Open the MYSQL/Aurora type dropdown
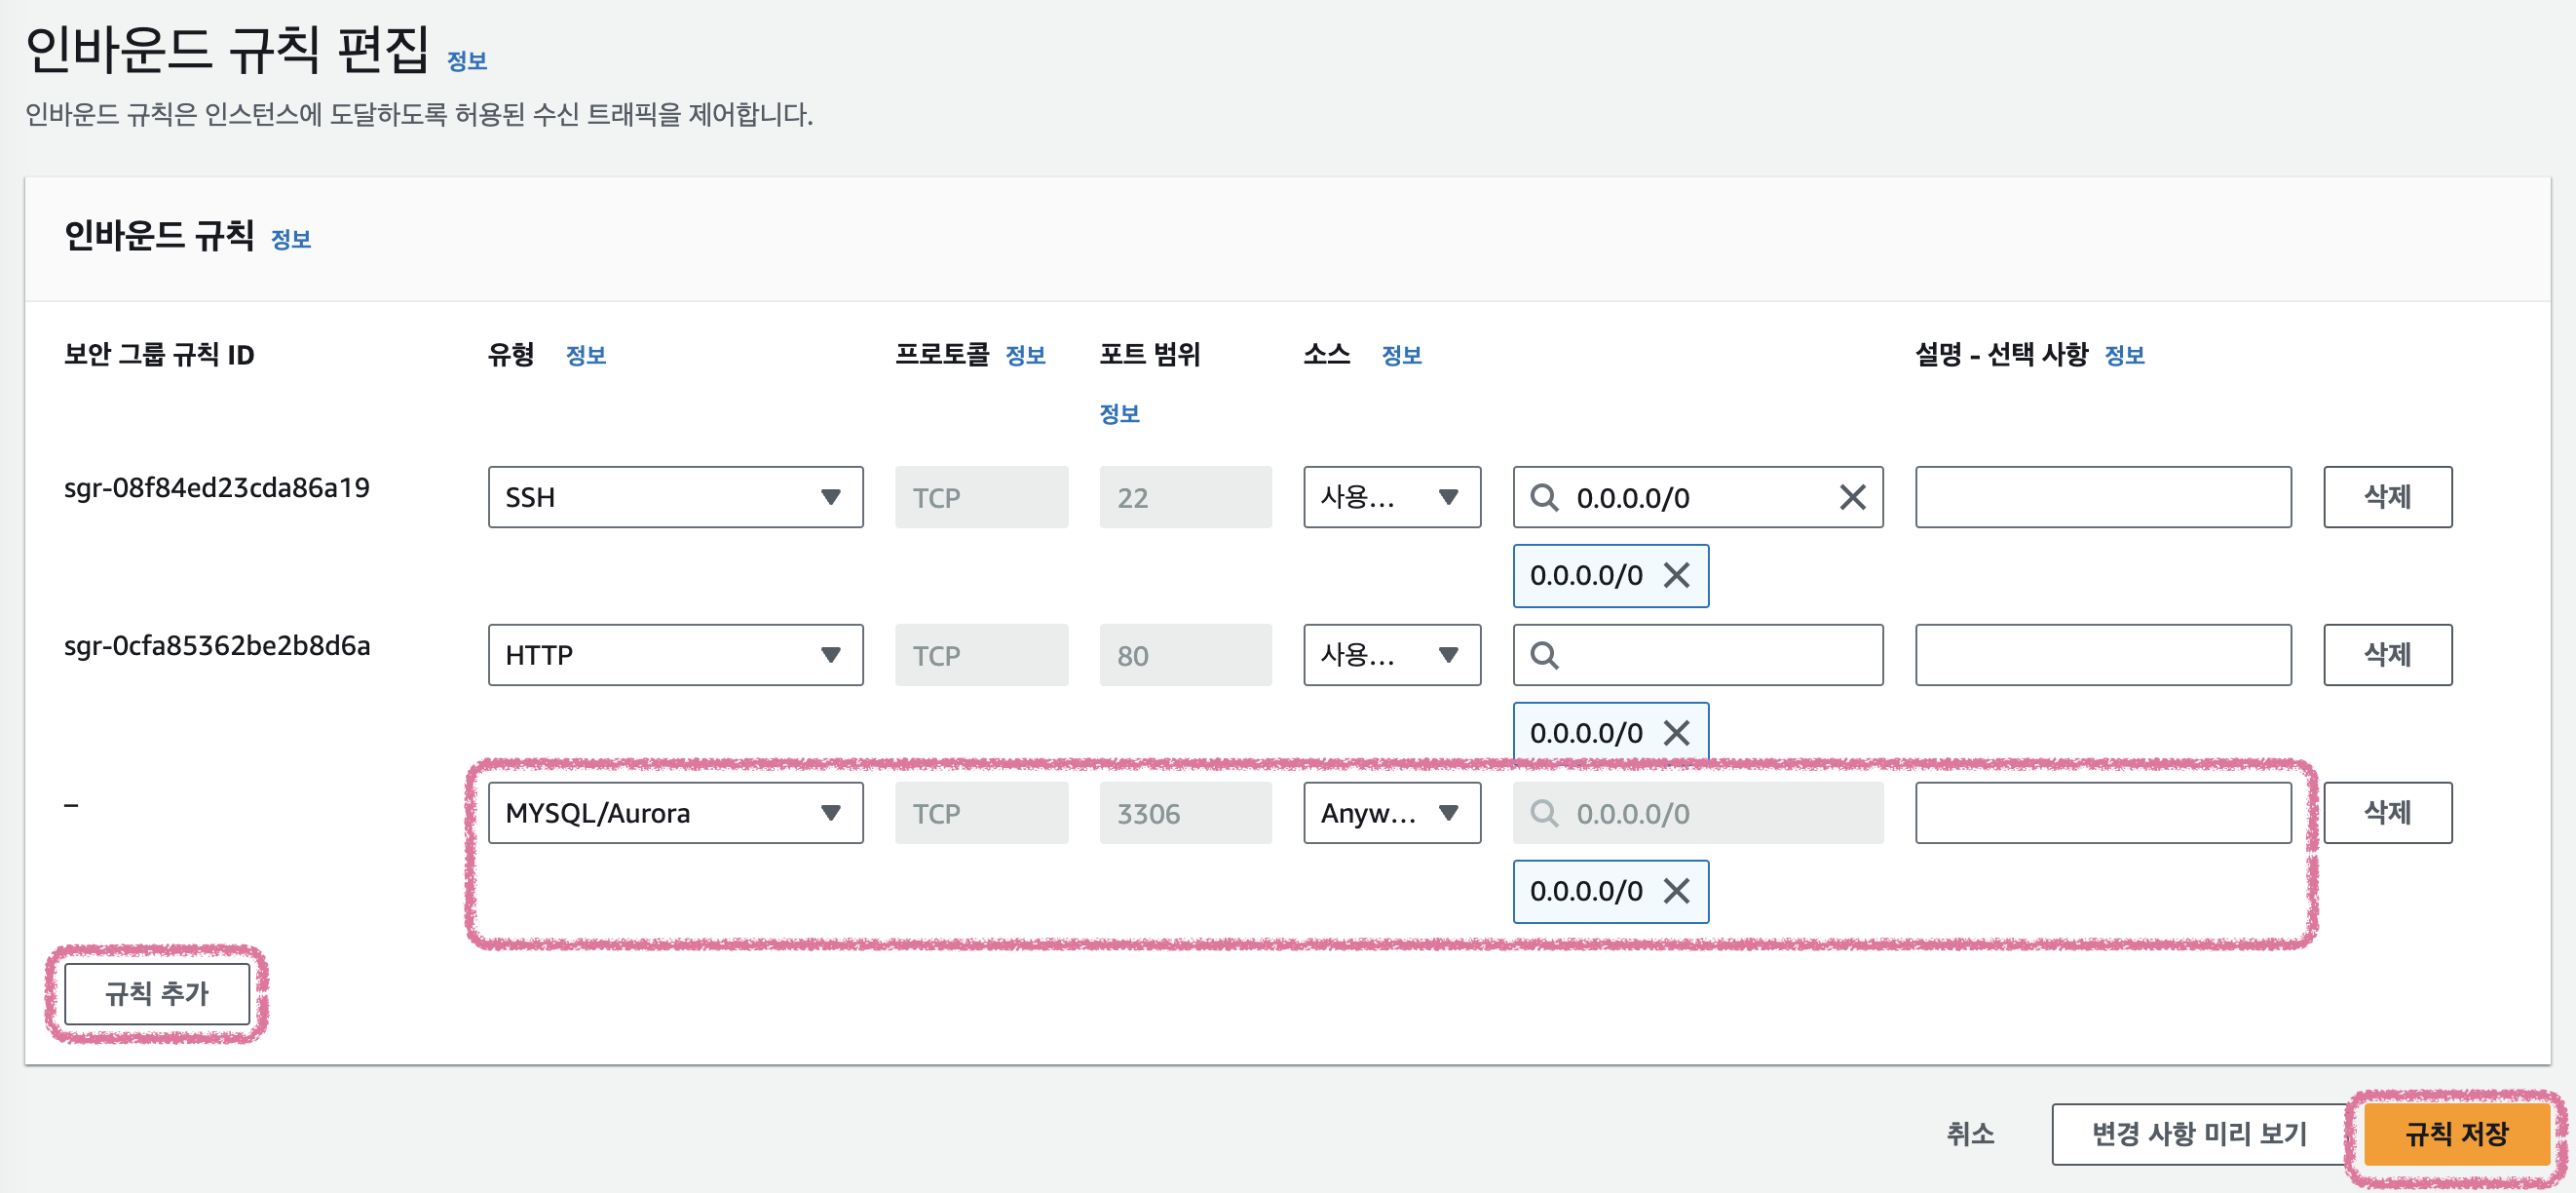The width and height of the screenshot is (2576, 1193). 675,813
